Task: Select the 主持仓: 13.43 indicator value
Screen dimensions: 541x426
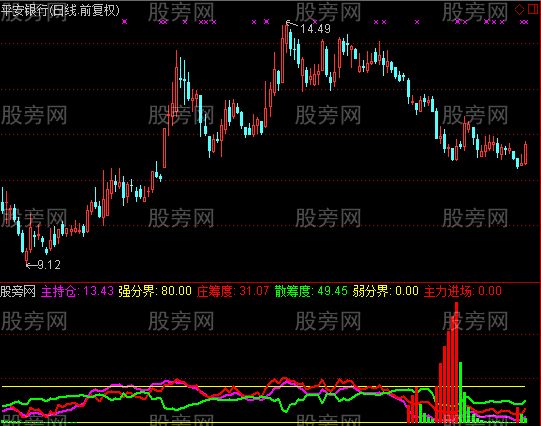Action: pyautogui.click(x=77, y=291)
